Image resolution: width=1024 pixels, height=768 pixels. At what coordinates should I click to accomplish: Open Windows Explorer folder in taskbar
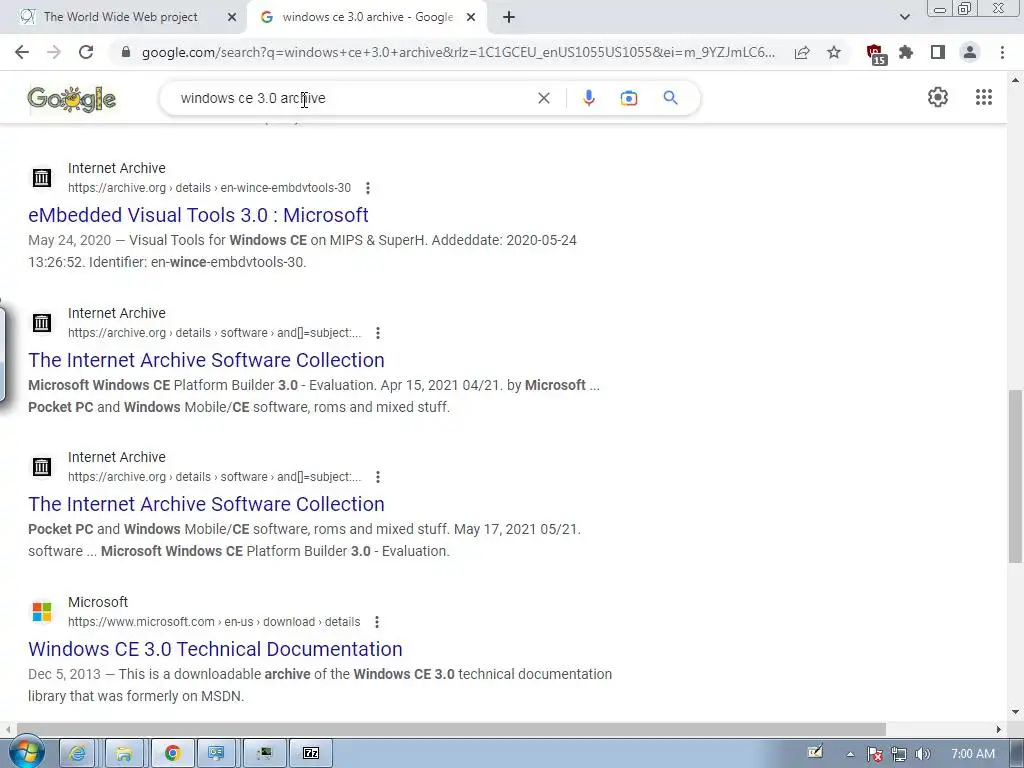click(123, 754)
